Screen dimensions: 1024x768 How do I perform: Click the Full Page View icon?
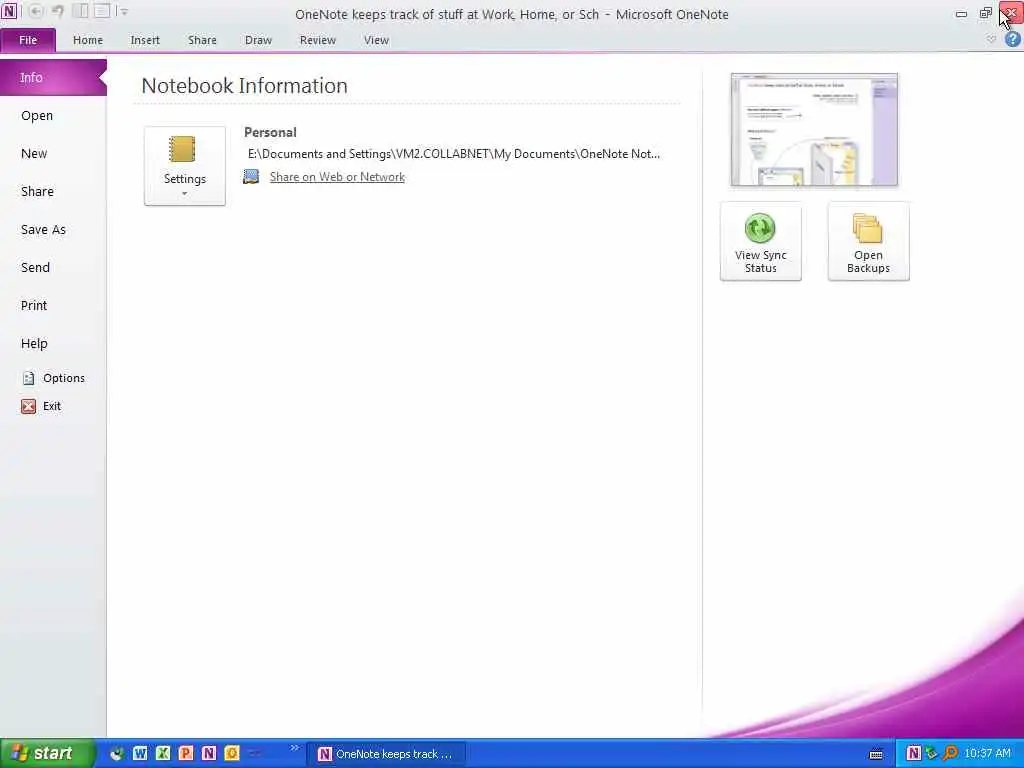click(102, 11)
